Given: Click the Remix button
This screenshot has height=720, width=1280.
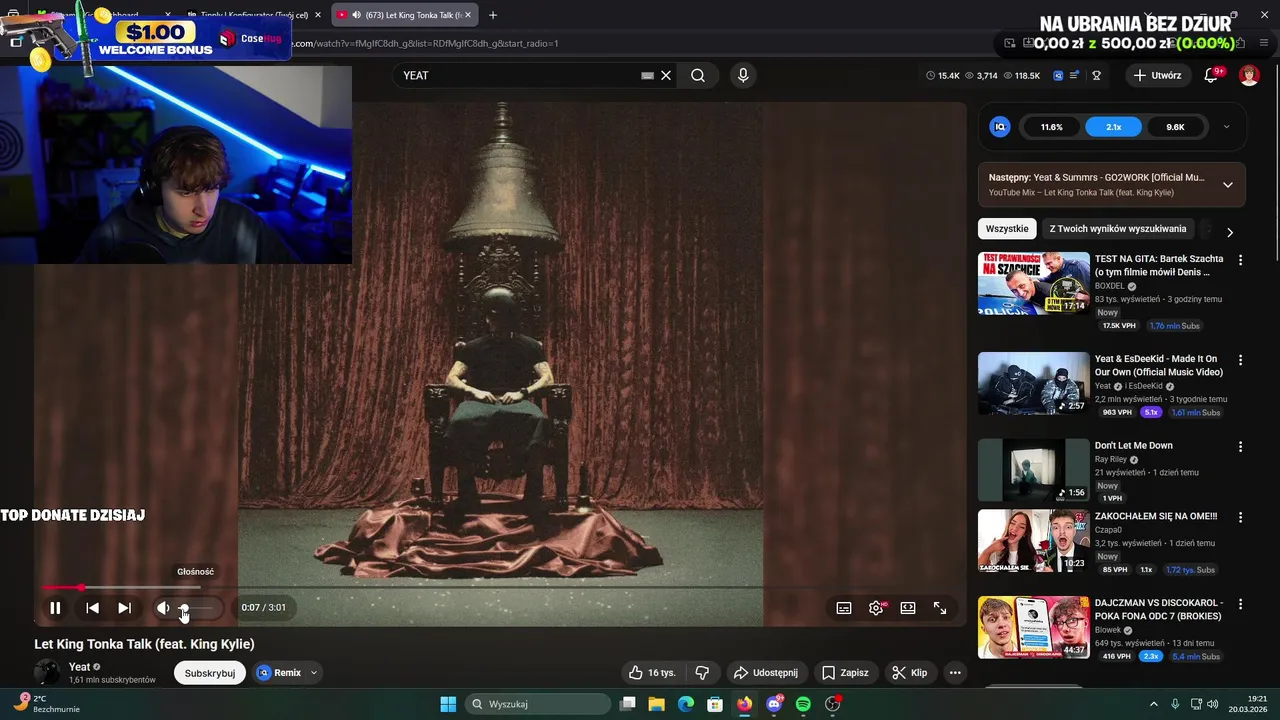Looking at the screenshot, I should [x=279, y=673].
